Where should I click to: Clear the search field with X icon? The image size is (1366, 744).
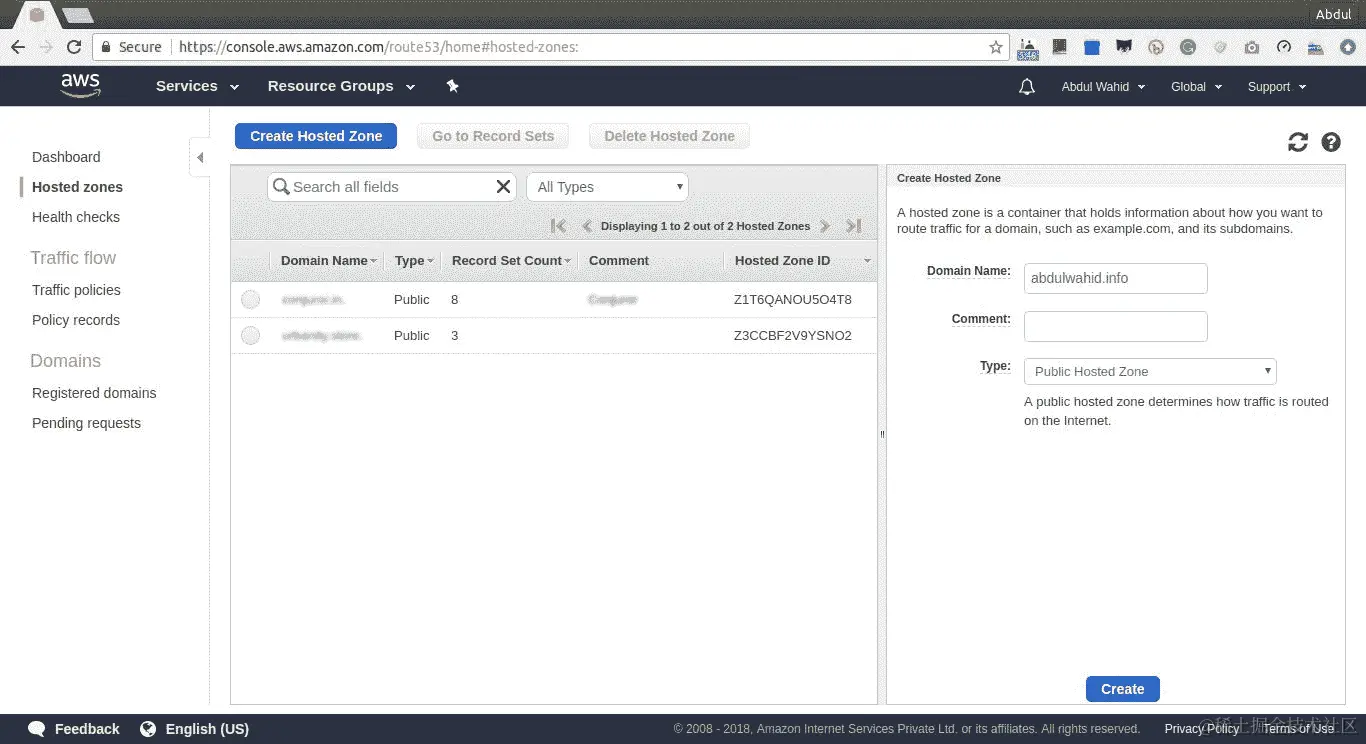(503, 186)
